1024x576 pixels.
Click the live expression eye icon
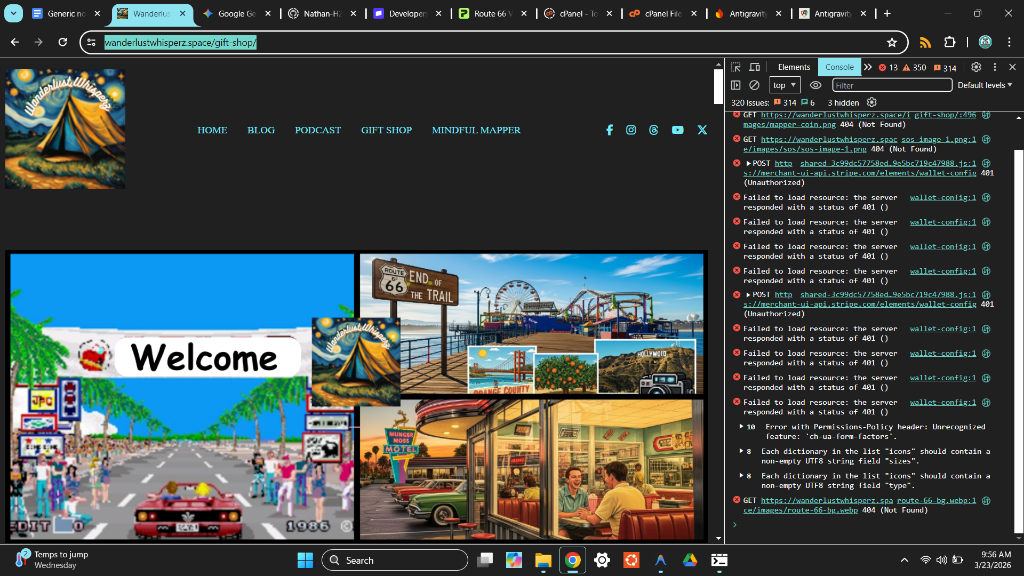tap(815, 85)
